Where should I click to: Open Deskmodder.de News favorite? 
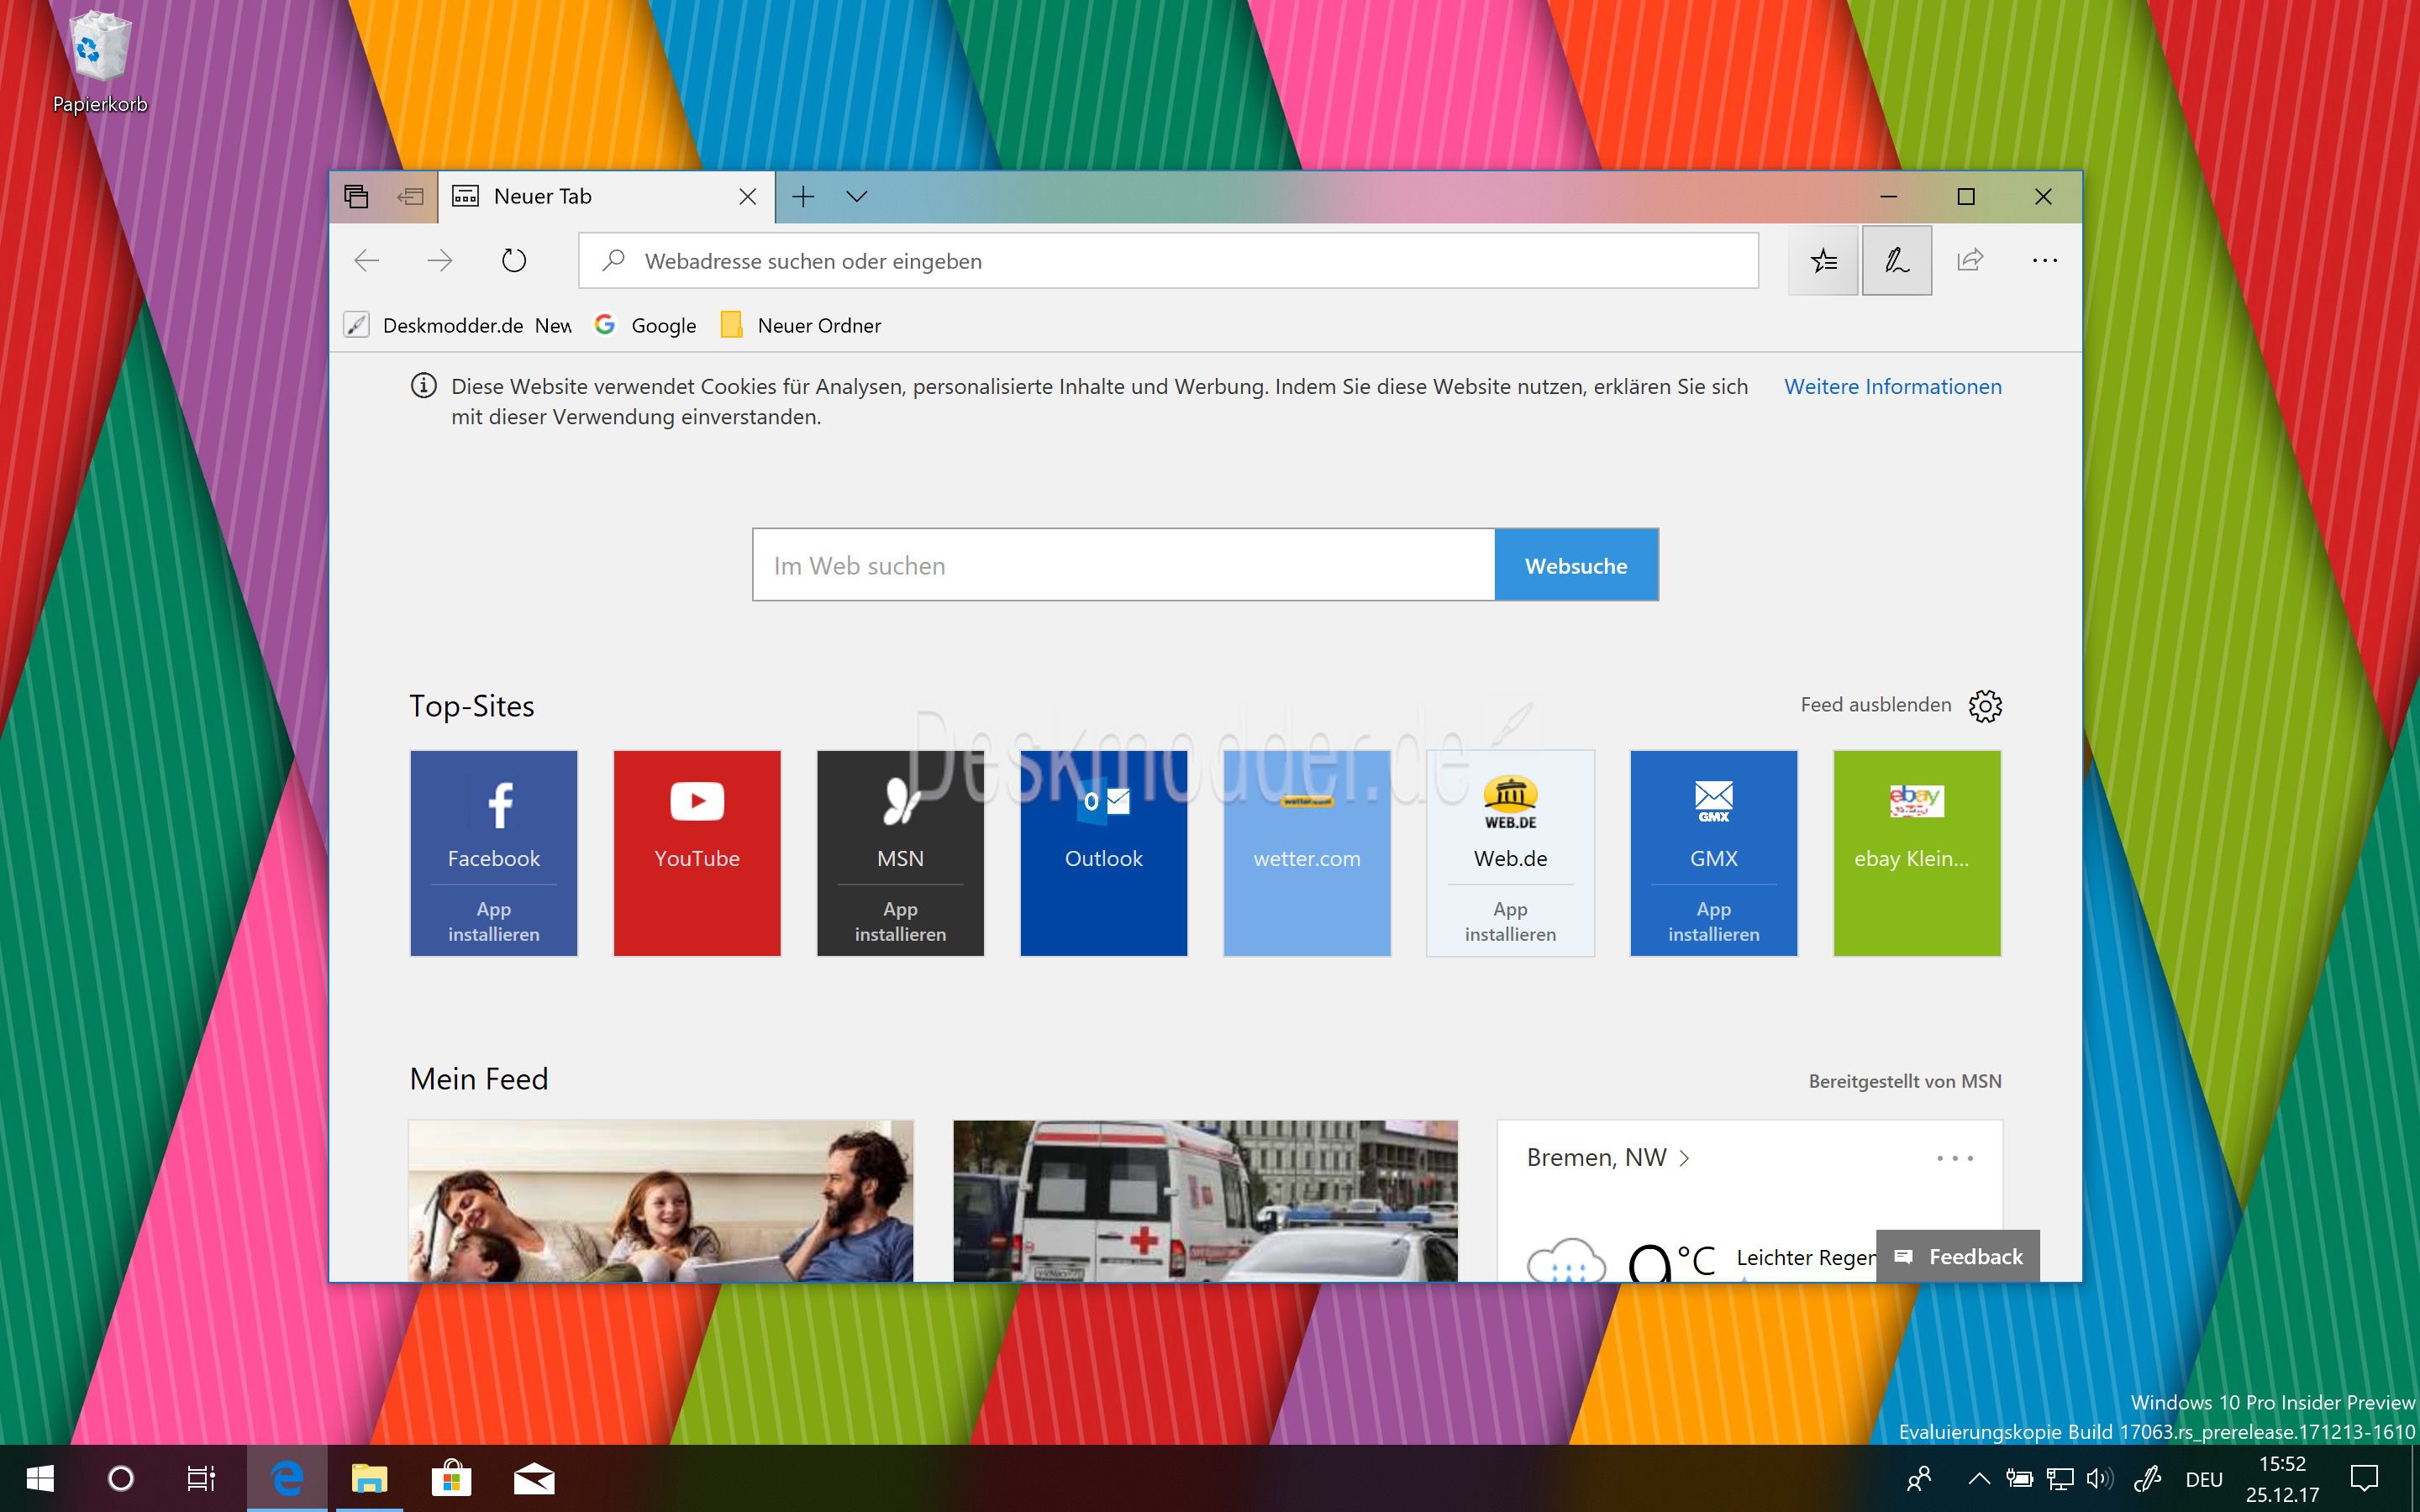click(x=458, y=325)
